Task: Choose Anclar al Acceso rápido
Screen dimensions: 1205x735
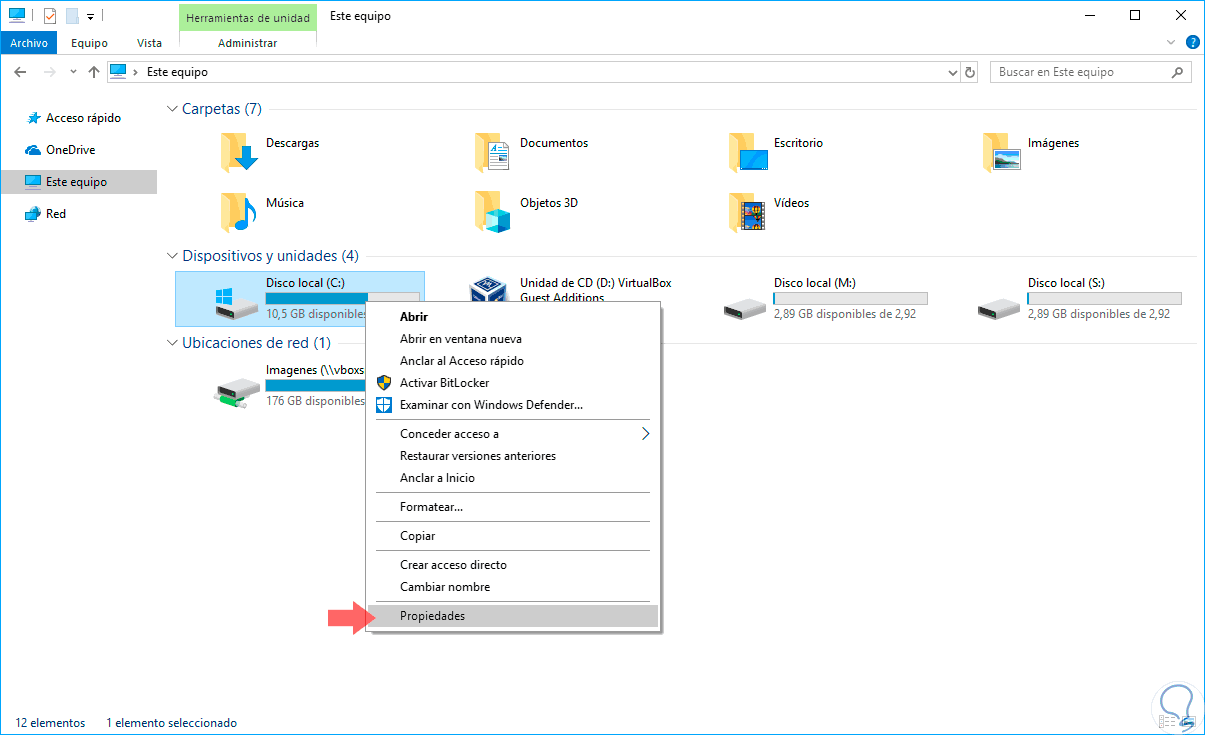Action: (x=513, y=361)
